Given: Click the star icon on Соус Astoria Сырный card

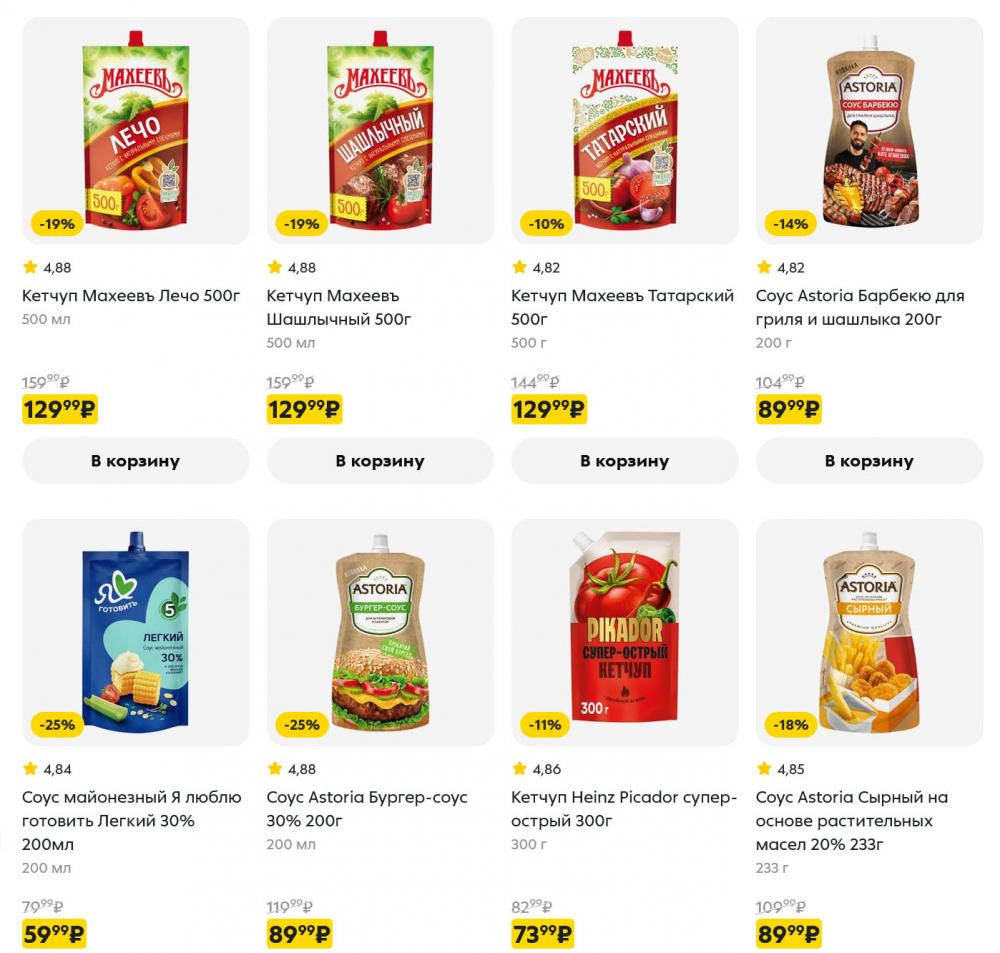Looking at the screenshot, I should pyautogui.click(x=762, y=769).
